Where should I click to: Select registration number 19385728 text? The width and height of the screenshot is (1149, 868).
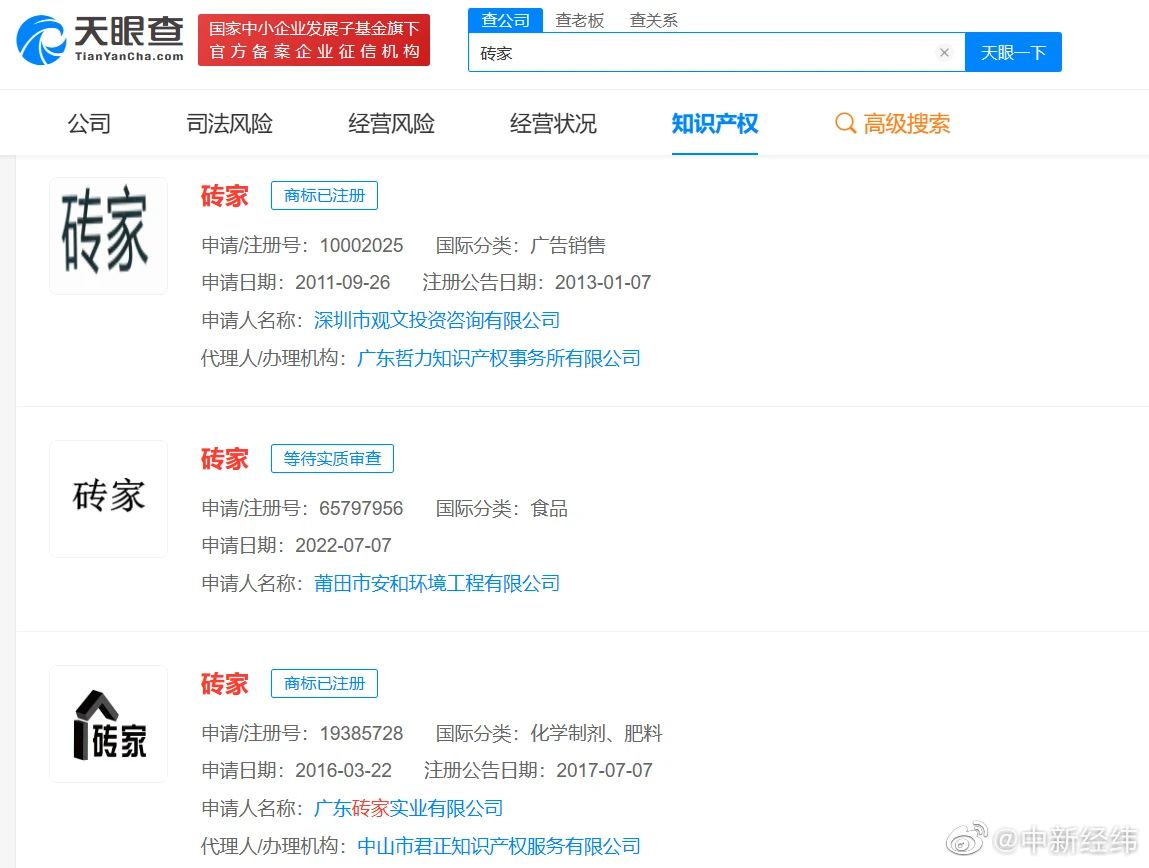pyautogui.click(x=361, y=733)
